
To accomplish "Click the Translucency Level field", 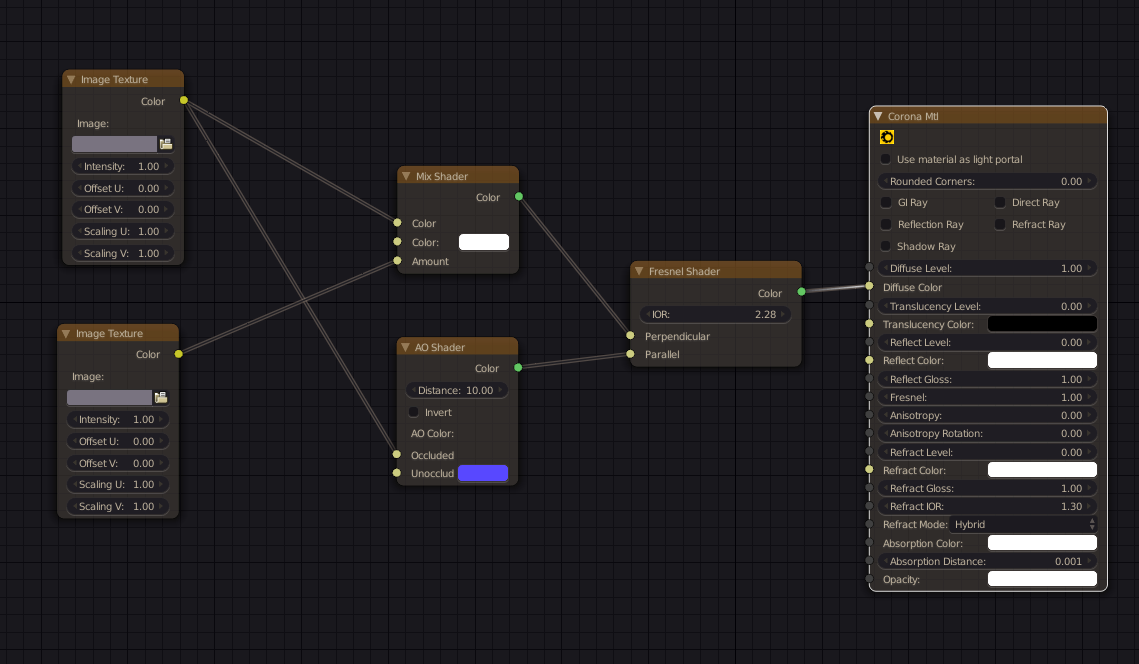I will pyautogui.click(x=987, y=307).
